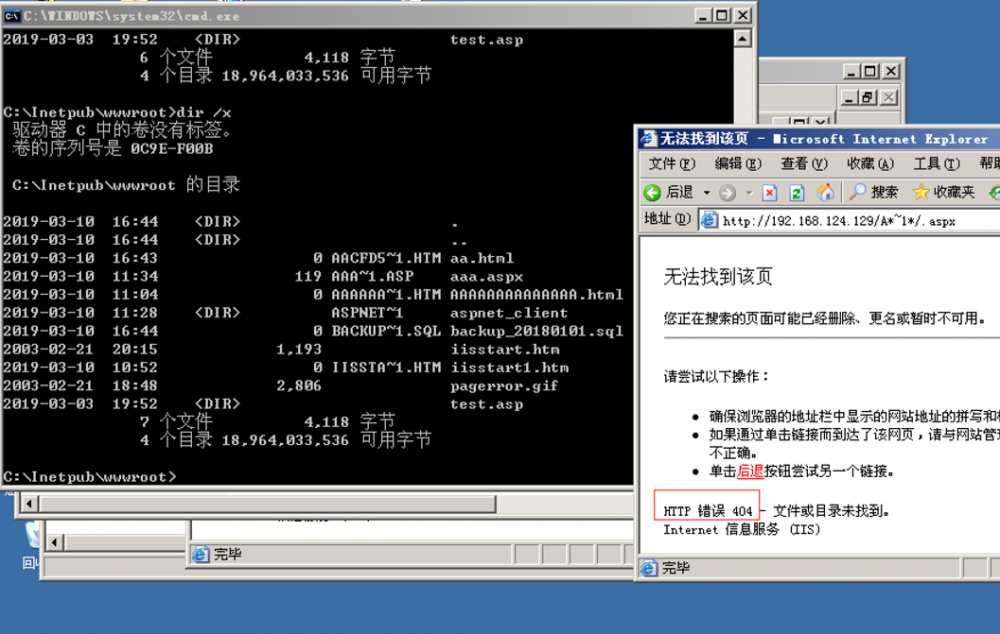
Task: Click 'iisstart.htm' file name in cmd
Action: pyautogui.click(x=504, y=350)
